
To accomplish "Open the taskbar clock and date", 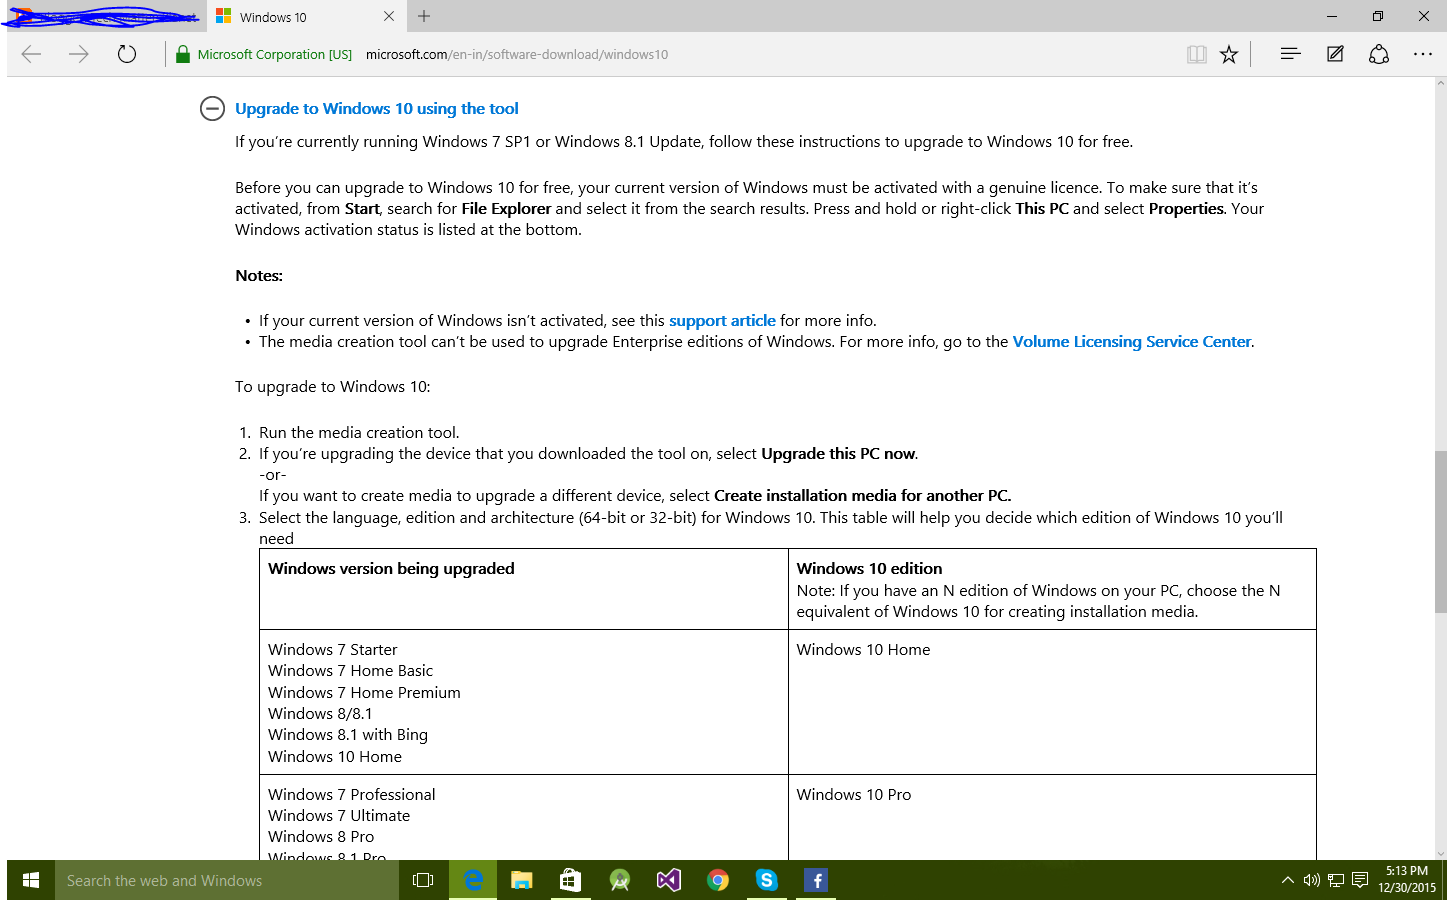I will point(1407,880).
